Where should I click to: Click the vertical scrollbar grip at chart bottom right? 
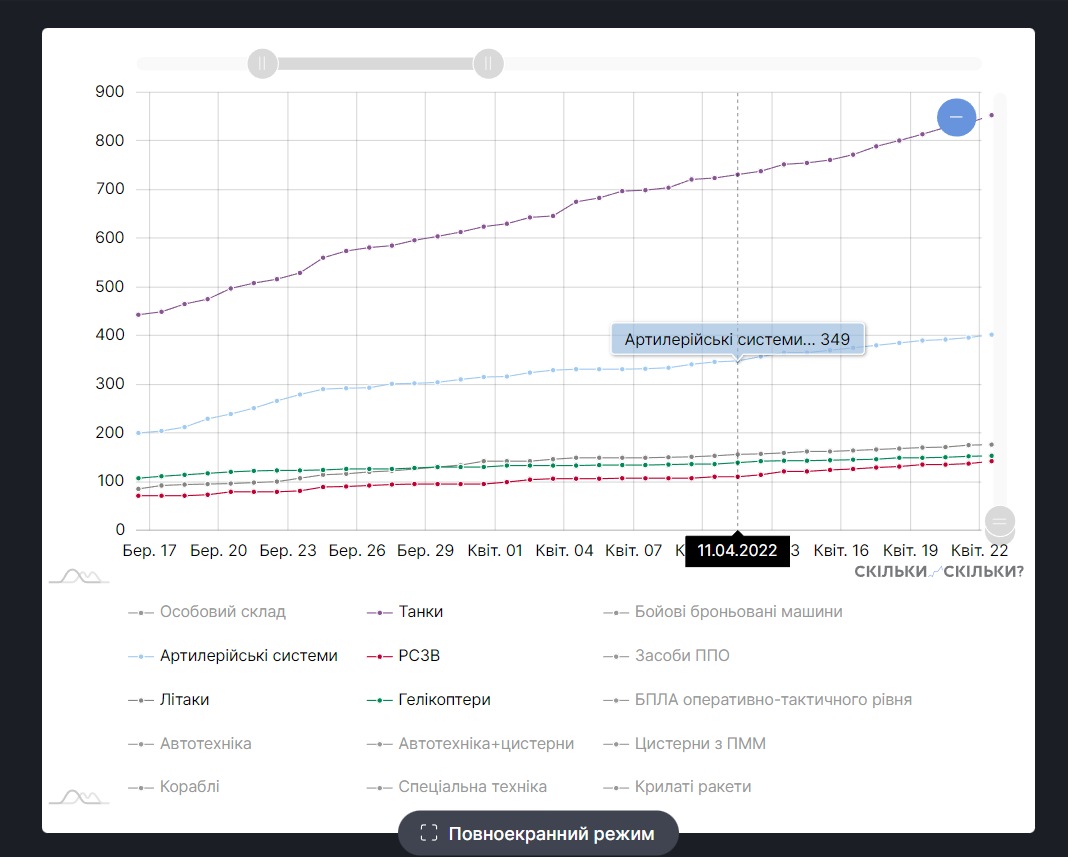[x=1000, y=521]
